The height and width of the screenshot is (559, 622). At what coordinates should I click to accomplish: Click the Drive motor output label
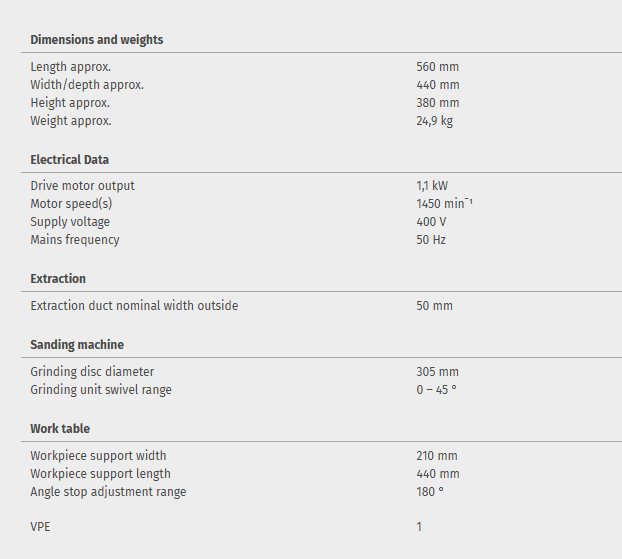(x=82, y=186)
